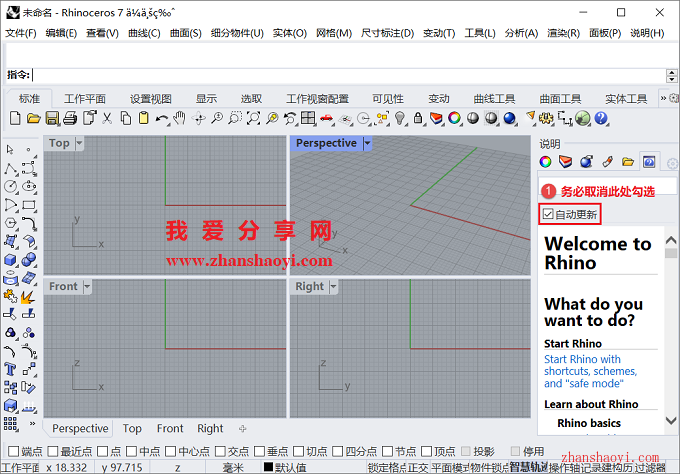Enable the 中心点 osnap checkbox

click(x=170, y=451)
